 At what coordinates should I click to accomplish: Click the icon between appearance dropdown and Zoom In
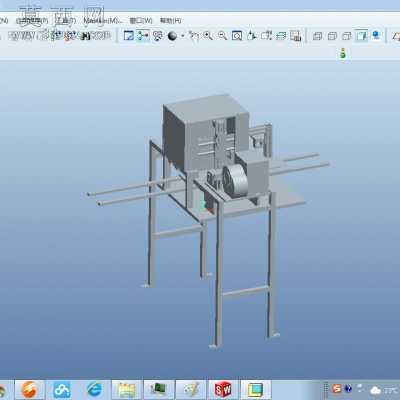(193, 36)
